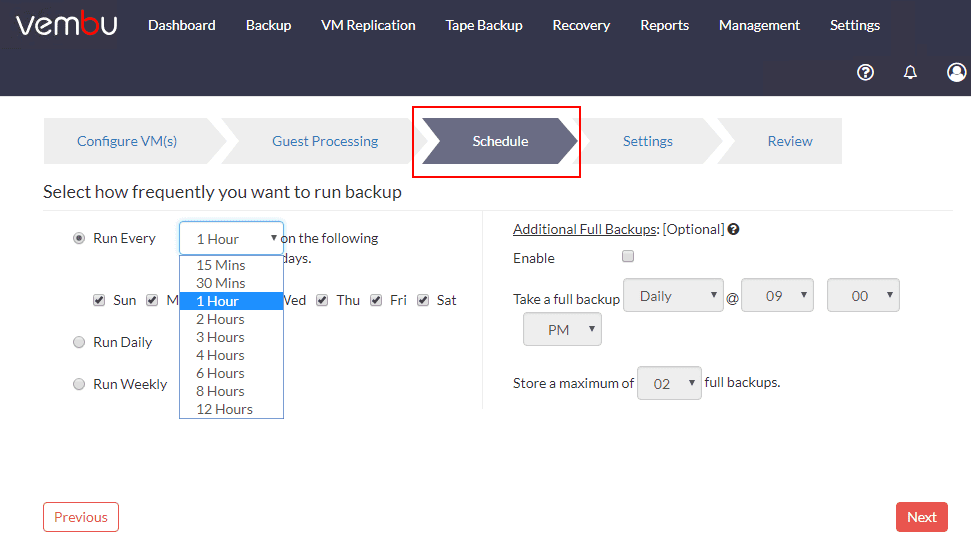Image resolution: width=971 pixels, height=534 pixels.
Task: Open the 09 hour dropdown
Action: (777, 295)
